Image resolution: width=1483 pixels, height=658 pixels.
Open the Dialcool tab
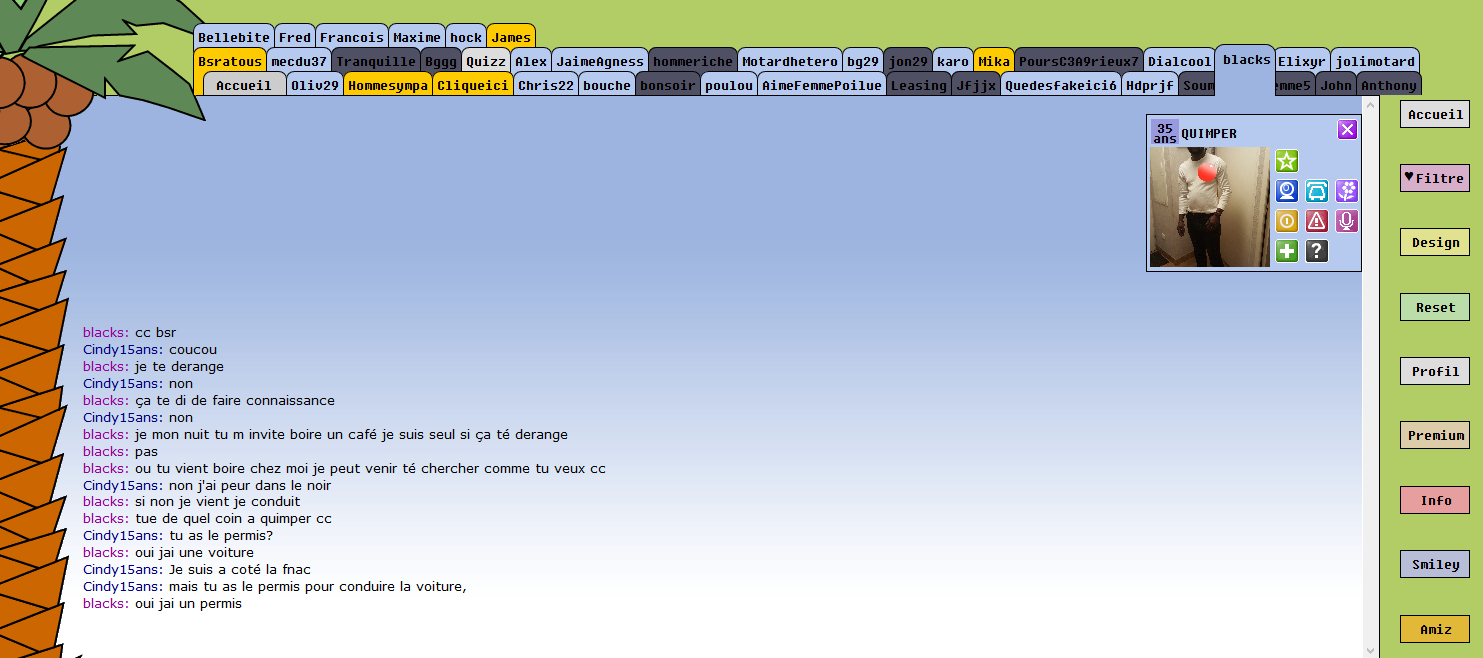pyautogui.click(x=1180, y=61)
